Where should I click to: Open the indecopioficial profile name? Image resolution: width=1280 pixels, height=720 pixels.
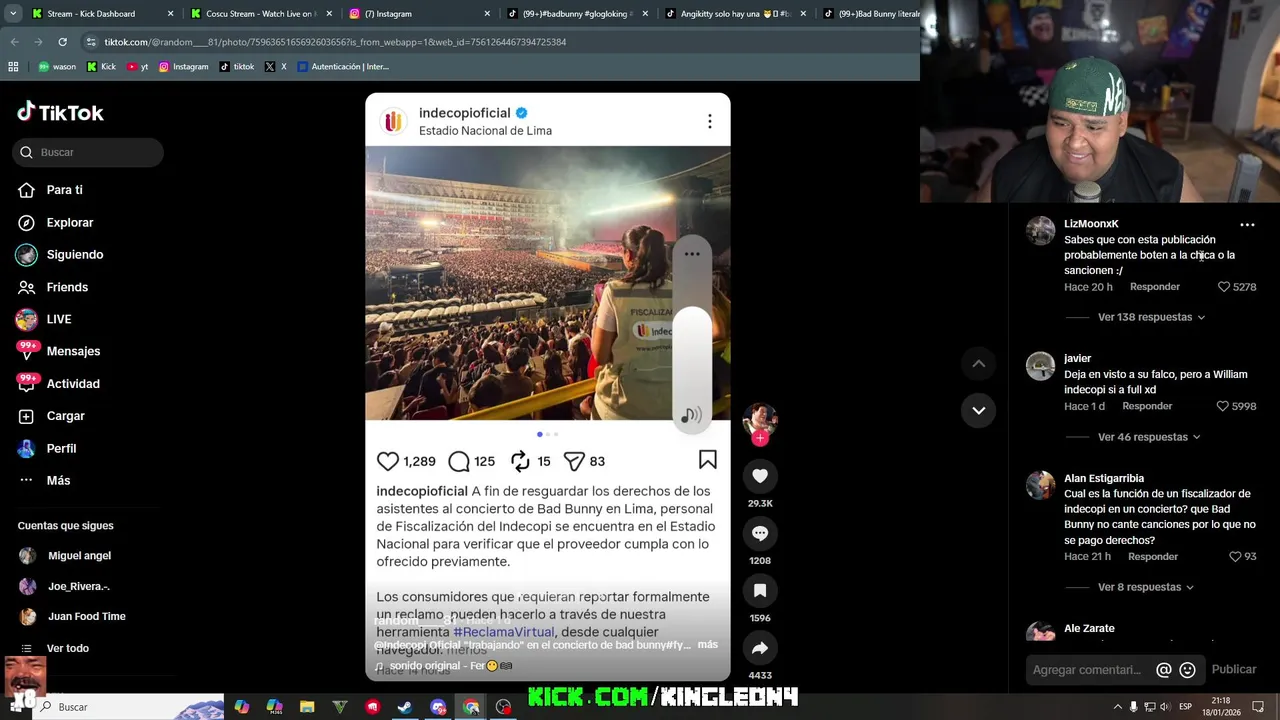coord(464,113)
